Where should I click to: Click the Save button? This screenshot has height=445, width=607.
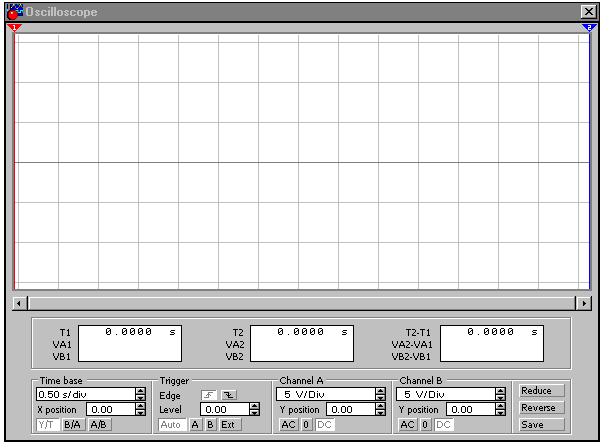(x=542, y=424)
